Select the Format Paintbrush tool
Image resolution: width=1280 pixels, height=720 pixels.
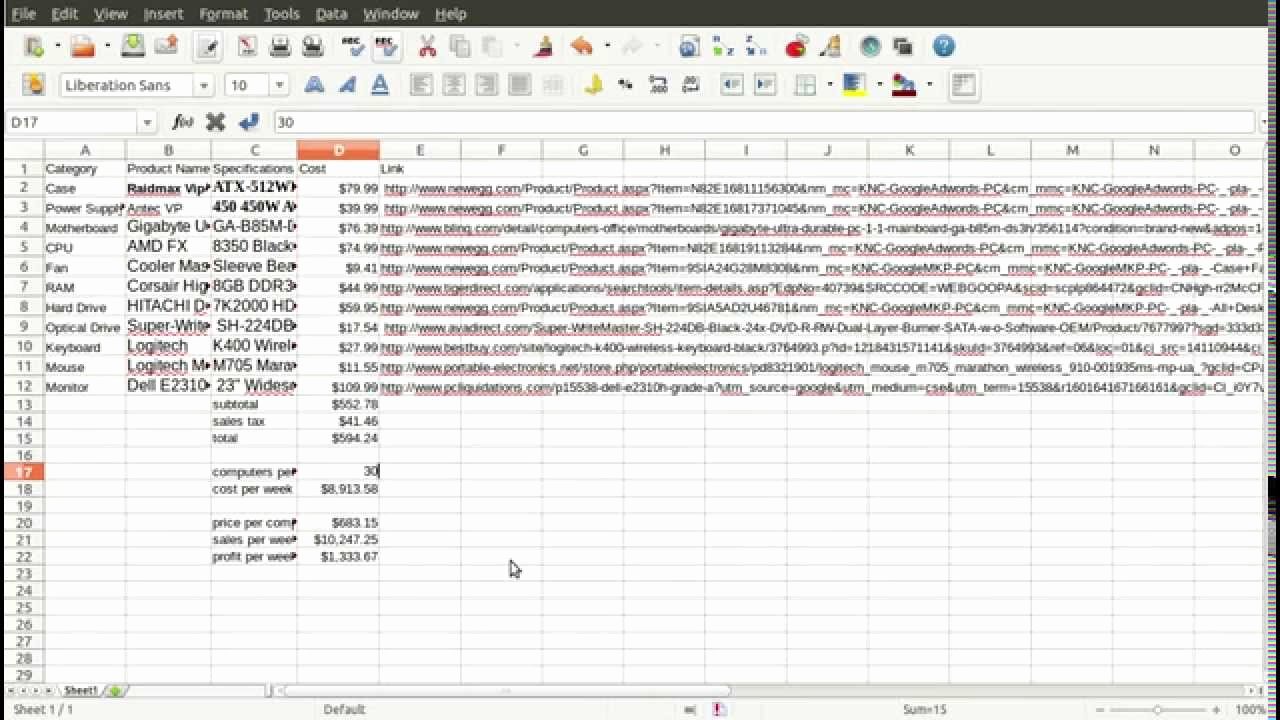click(543, 46)
